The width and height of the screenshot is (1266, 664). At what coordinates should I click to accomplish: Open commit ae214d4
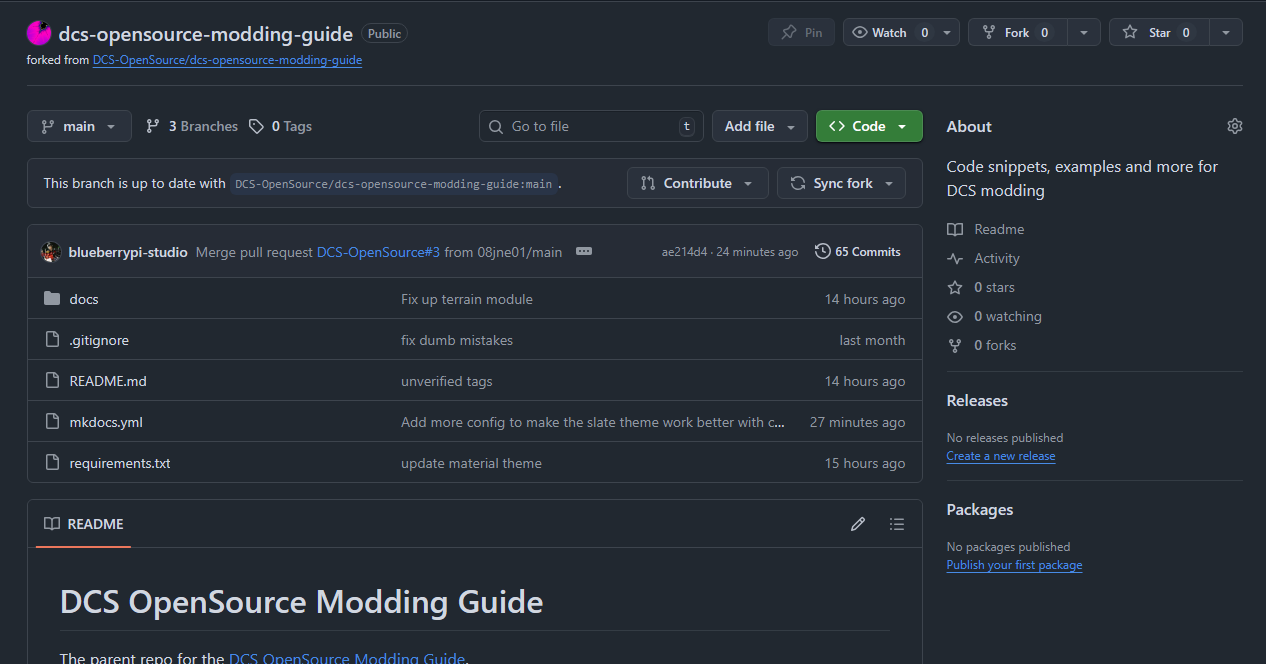point(684,252)
